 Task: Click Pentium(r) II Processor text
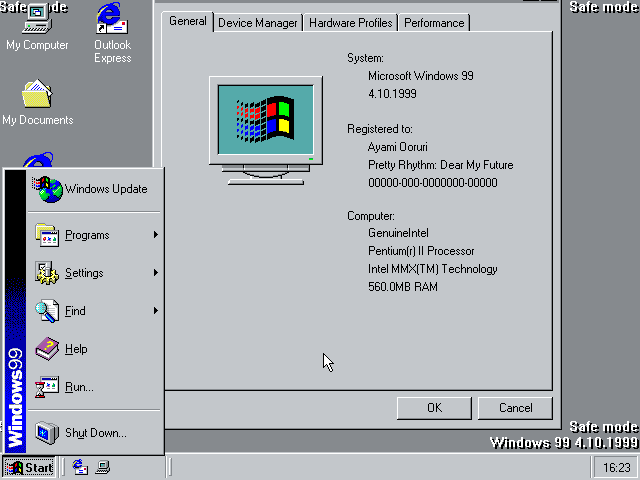click(x=421, y=251)
